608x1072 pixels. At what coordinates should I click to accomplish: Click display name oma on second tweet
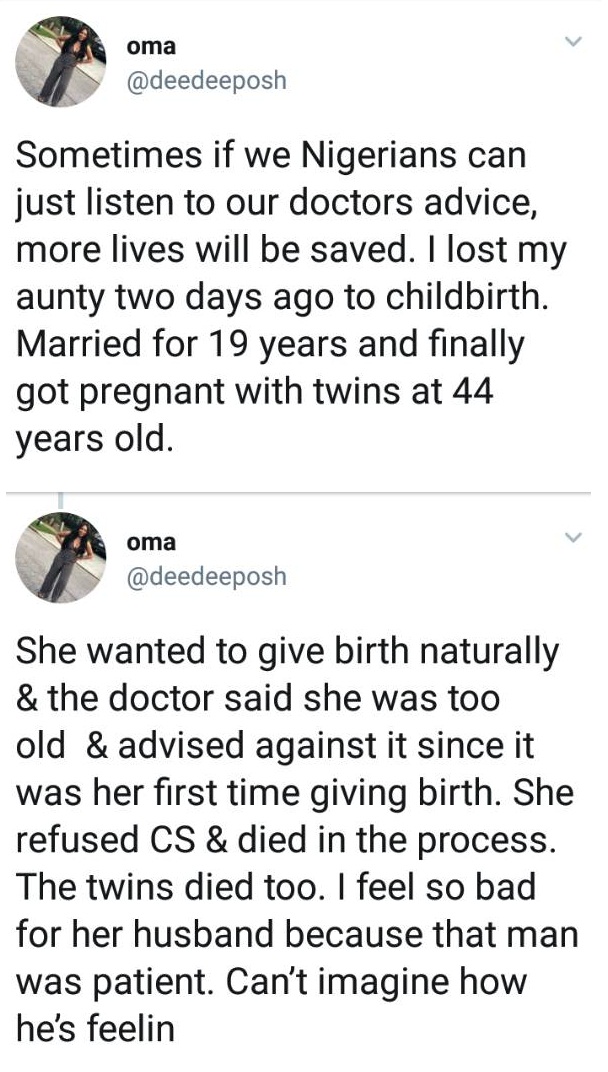(151, 542)
